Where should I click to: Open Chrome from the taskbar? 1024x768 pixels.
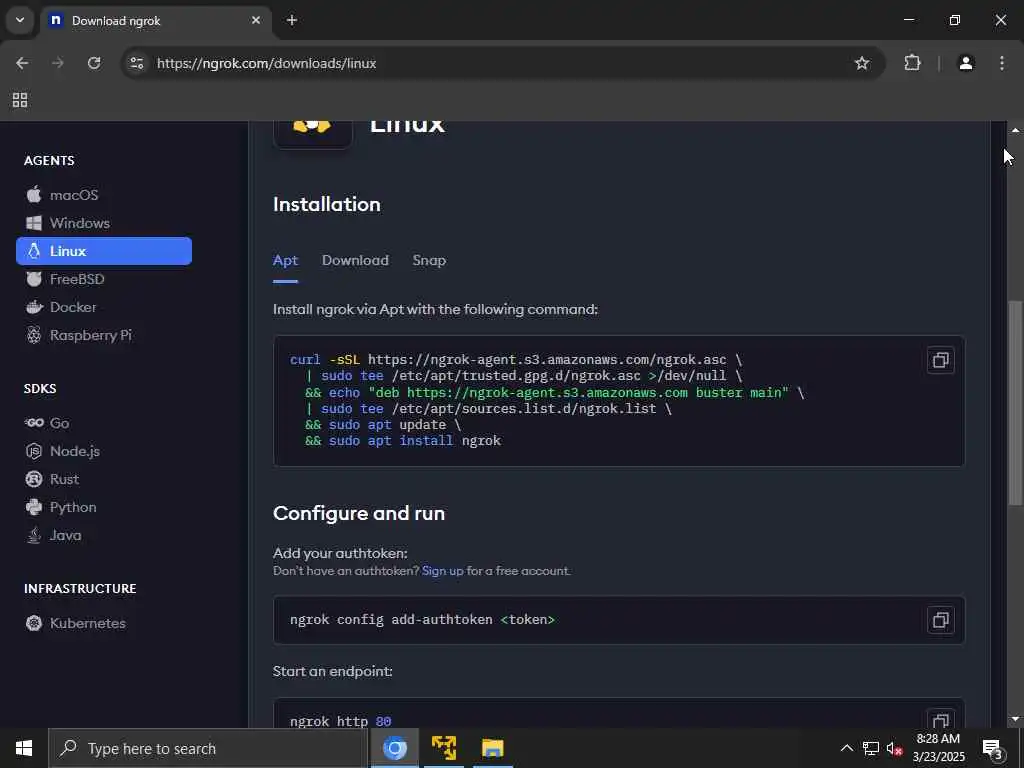pos(394,748)
